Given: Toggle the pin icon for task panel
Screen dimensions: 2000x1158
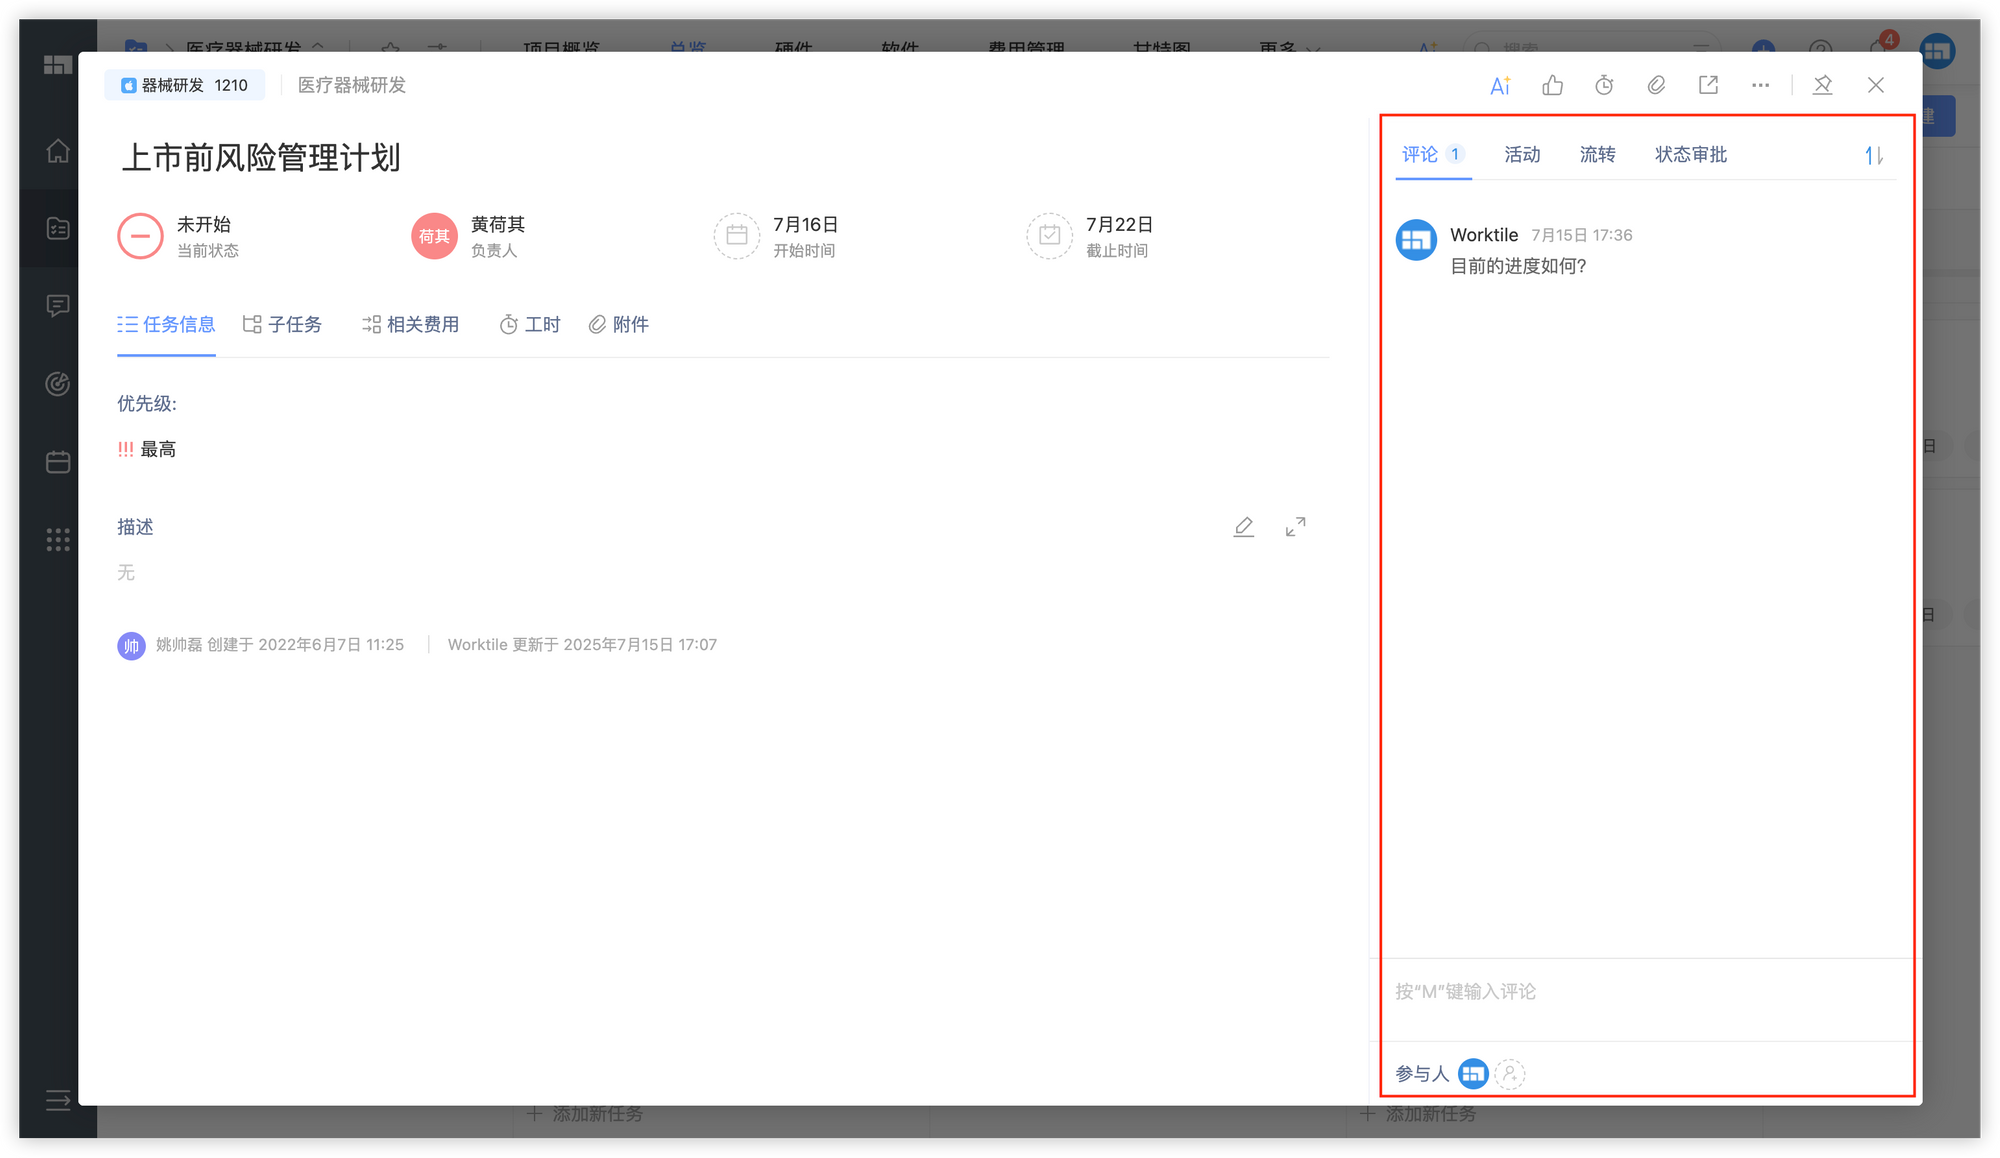Looking at the screenshot, I should [x=1822, y=86].
